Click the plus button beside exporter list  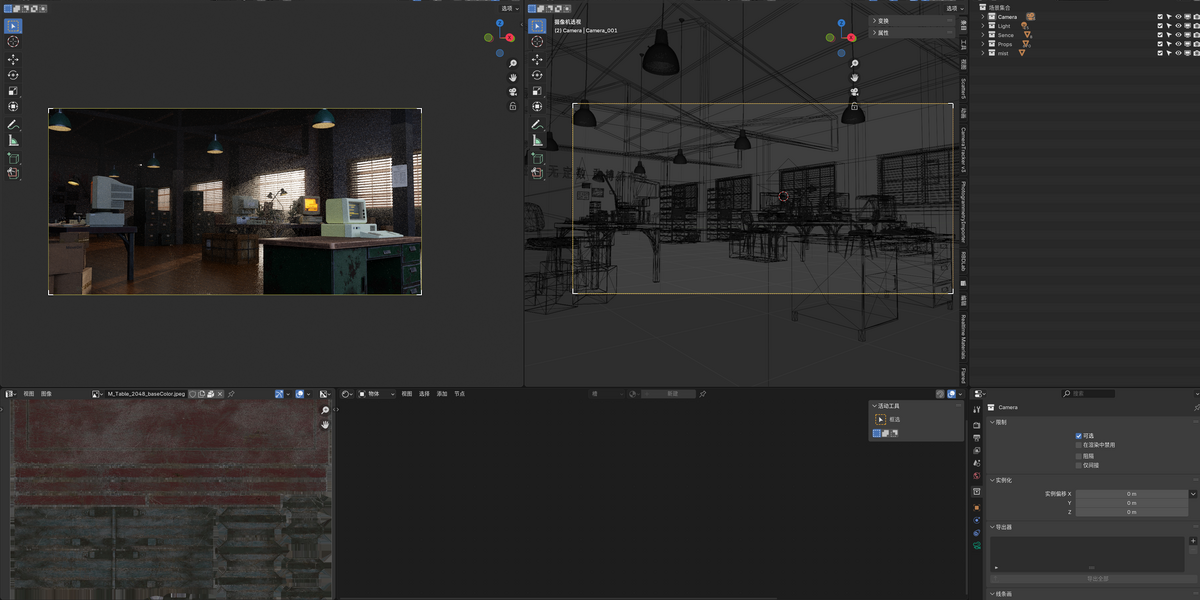[1193, 541]
